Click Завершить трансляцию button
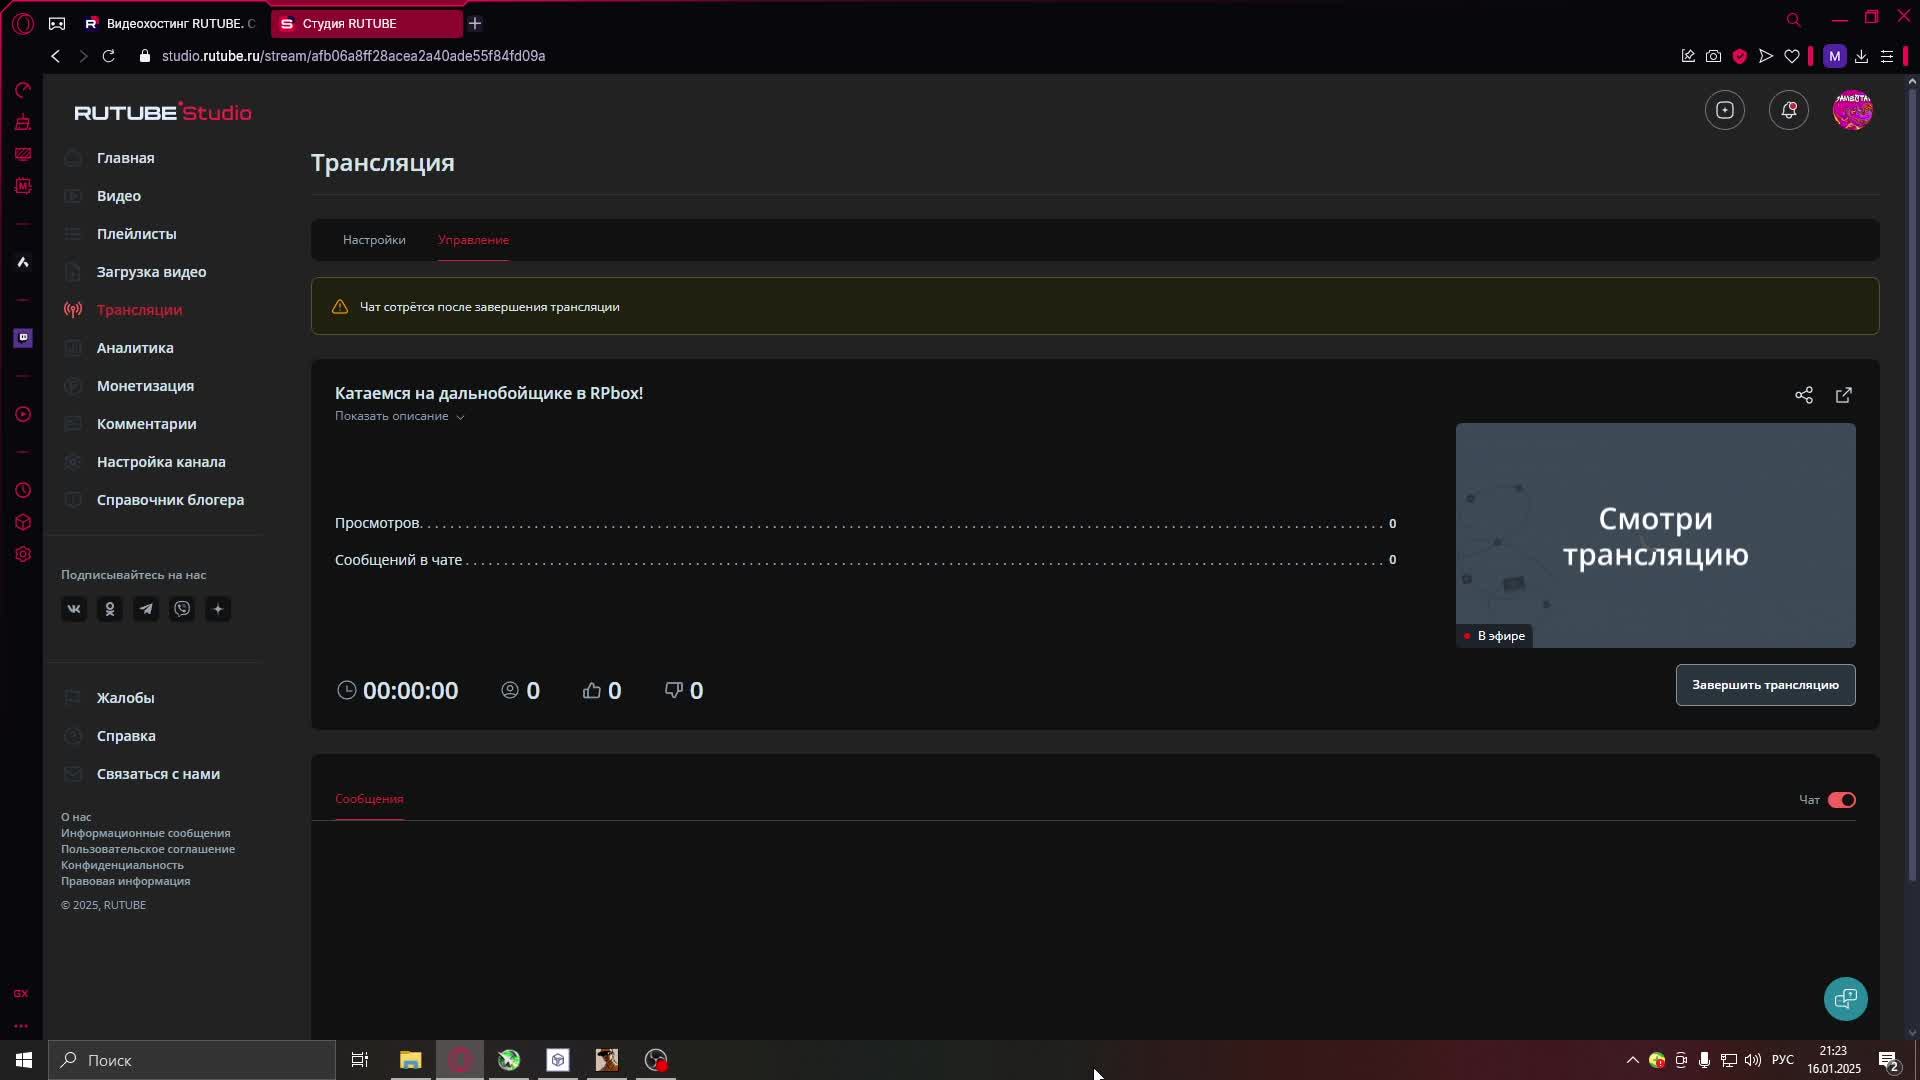This screenshot has width=1920, height=1080. point(1765,685)
